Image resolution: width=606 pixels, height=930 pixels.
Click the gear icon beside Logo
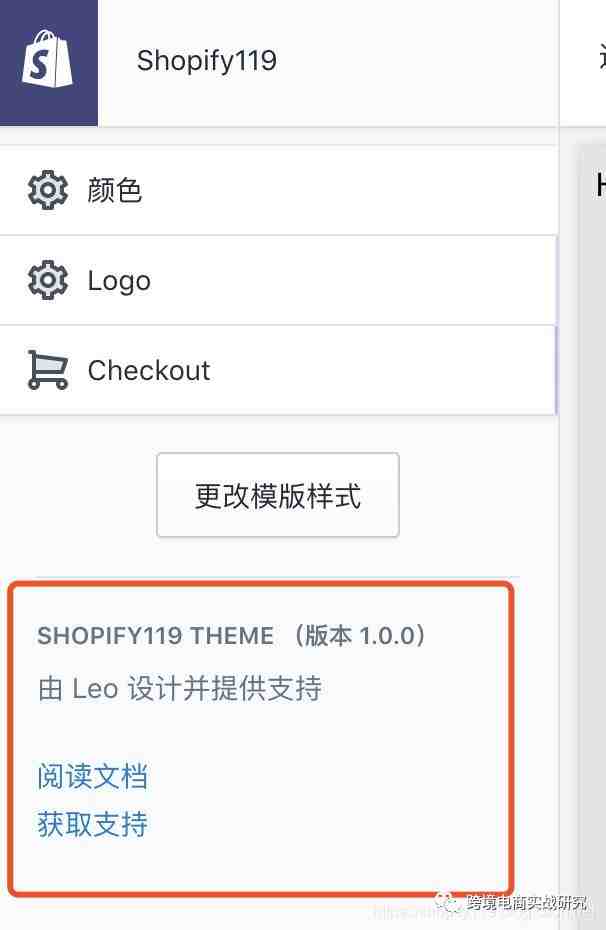pos(47,280)
